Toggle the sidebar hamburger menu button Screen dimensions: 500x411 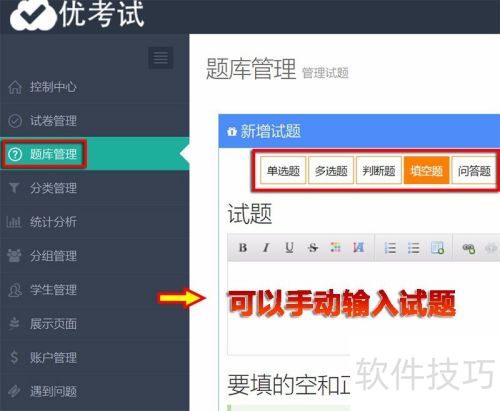point(161,58)
